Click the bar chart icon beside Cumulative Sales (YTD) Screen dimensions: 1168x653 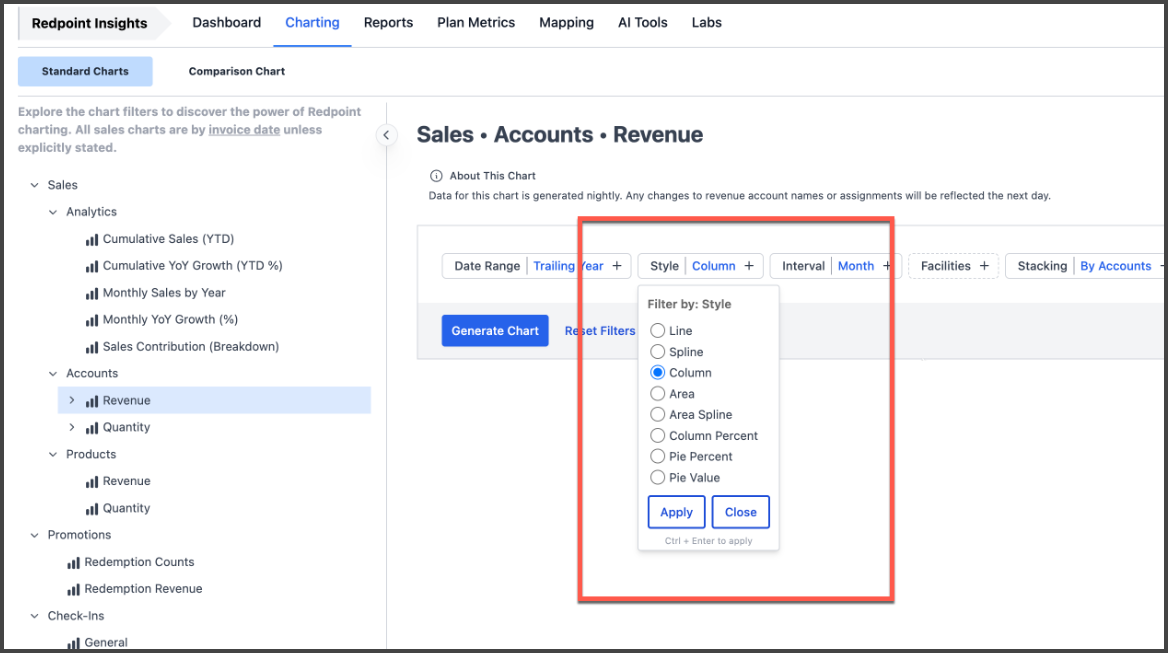click(92, 239)
